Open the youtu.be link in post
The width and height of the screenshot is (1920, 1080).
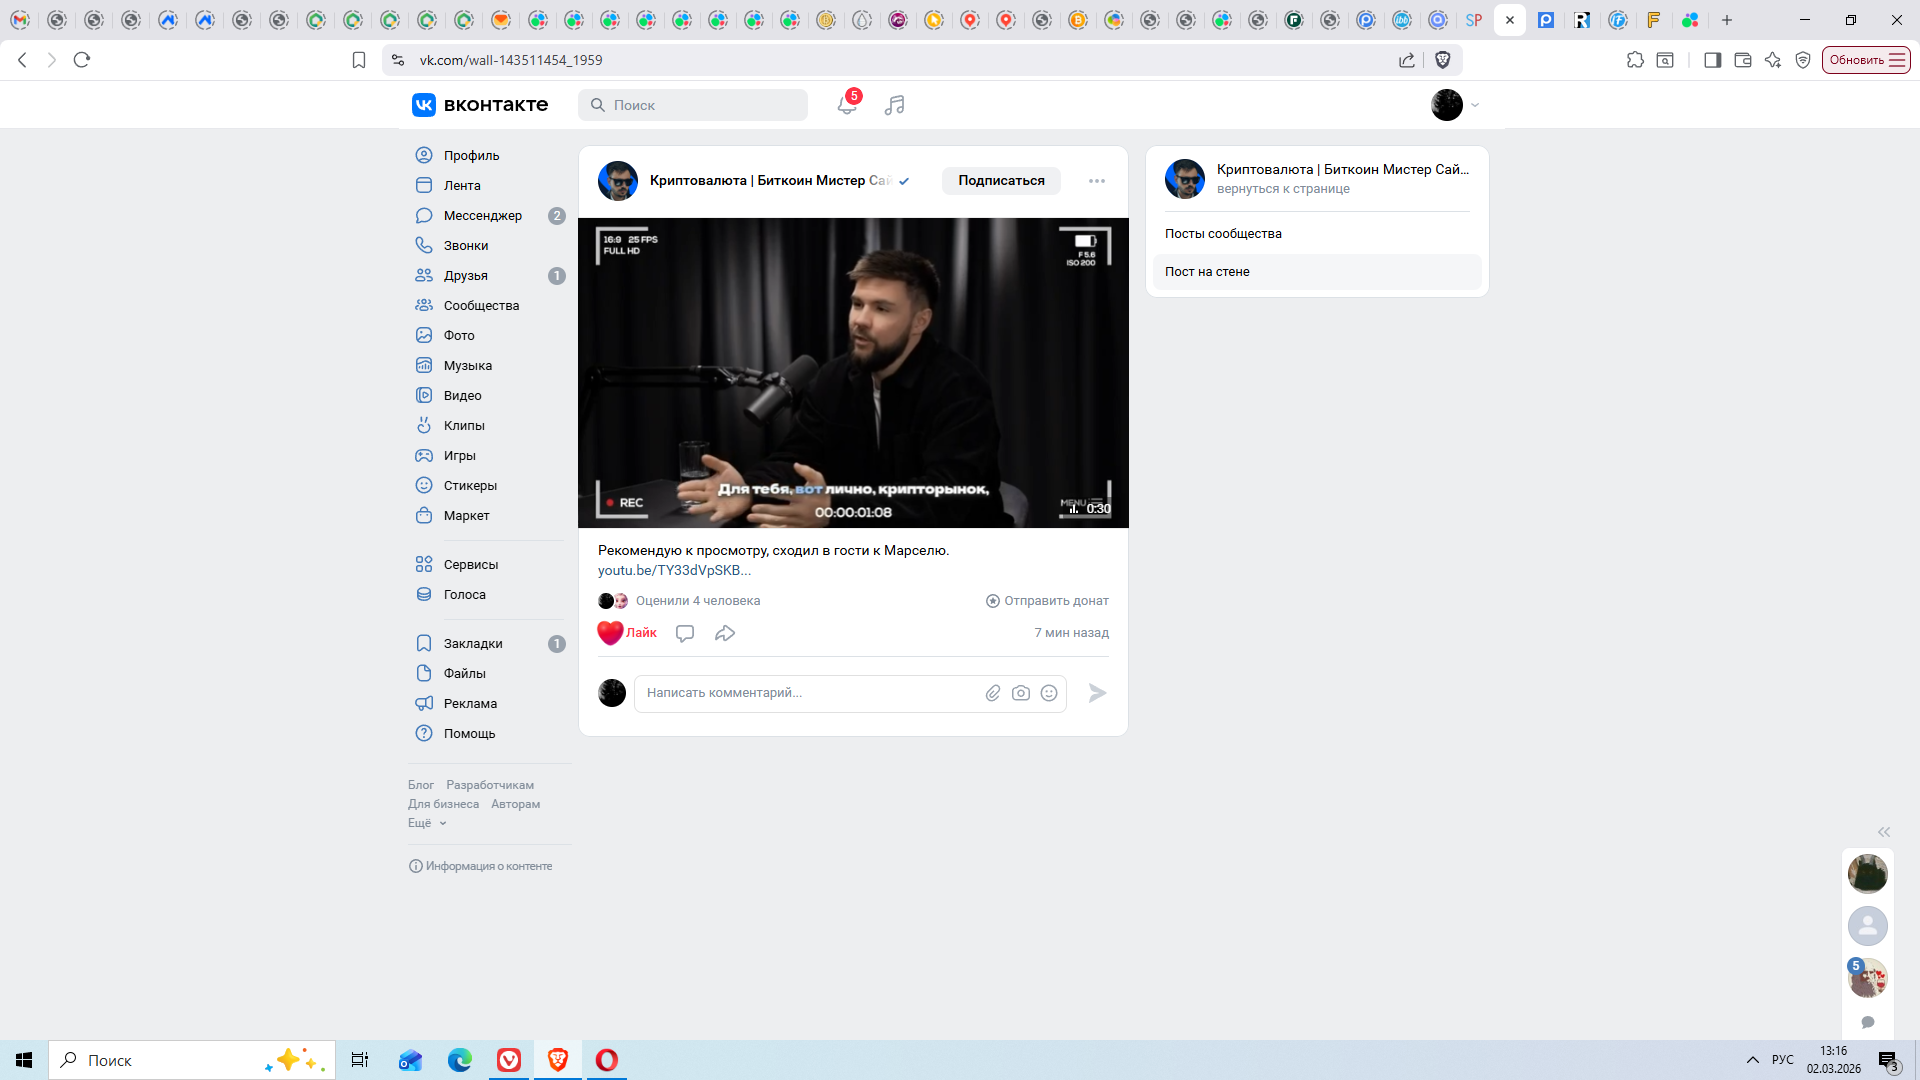coord(674,570)
